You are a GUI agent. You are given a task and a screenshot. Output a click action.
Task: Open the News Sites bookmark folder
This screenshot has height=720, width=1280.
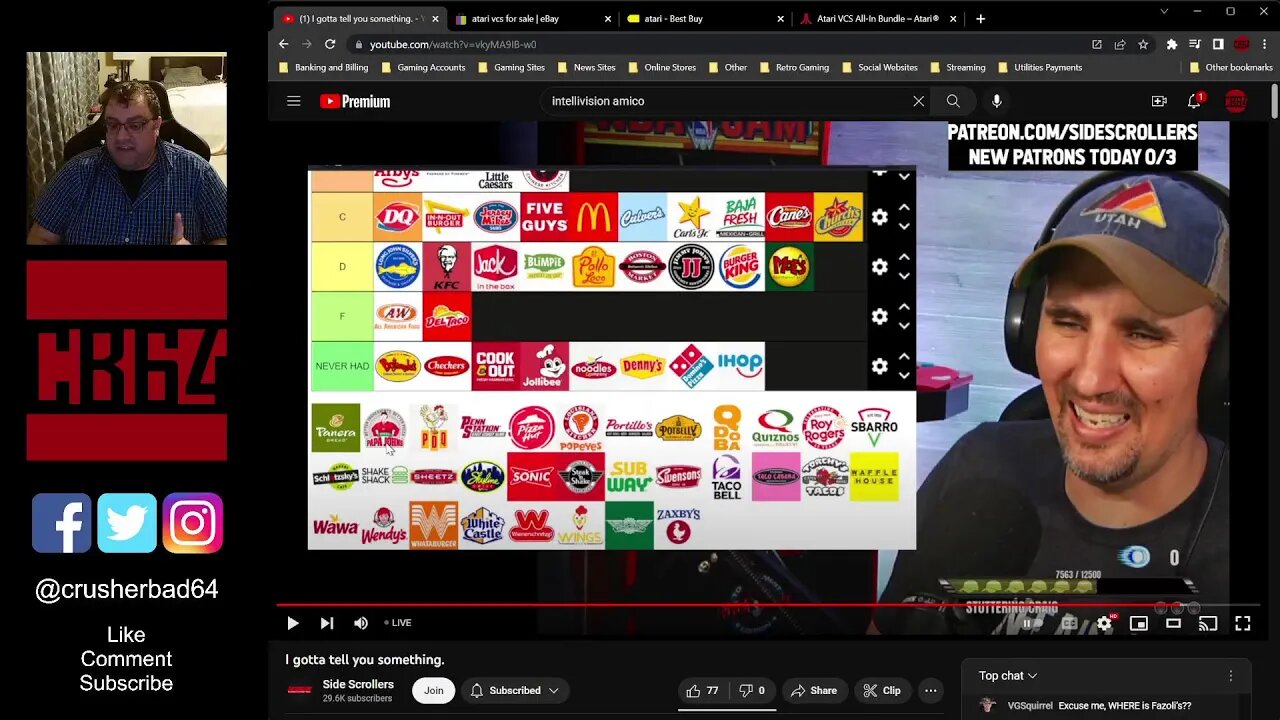(586, 67)
